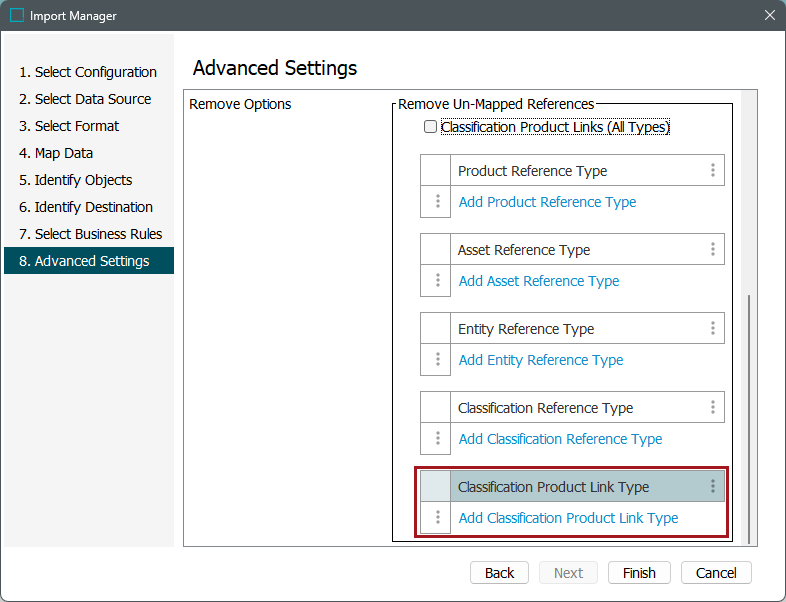Open the Classification Reference Type header options icon
This screenshot has height=602, width=786.
click(713, 408)
